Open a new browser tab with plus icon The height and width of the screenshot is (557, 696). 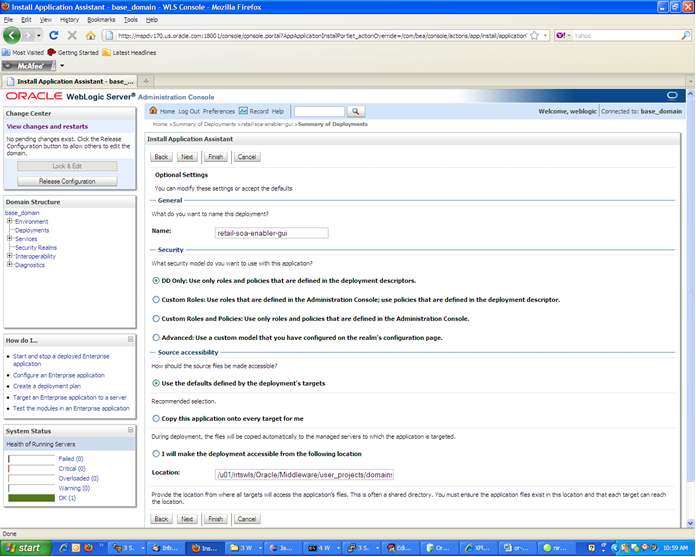pos(146,81)
